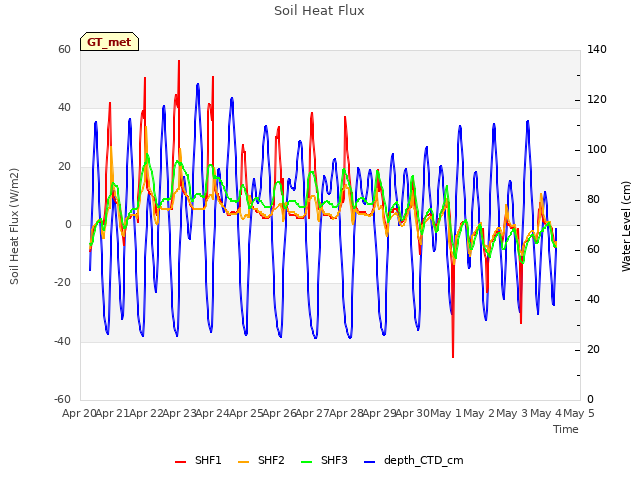The width and height of the screenshot is (640, 480).
Task: Toggle the depth_CTD_cm legend entry
Action: click(x=414, y=460)
